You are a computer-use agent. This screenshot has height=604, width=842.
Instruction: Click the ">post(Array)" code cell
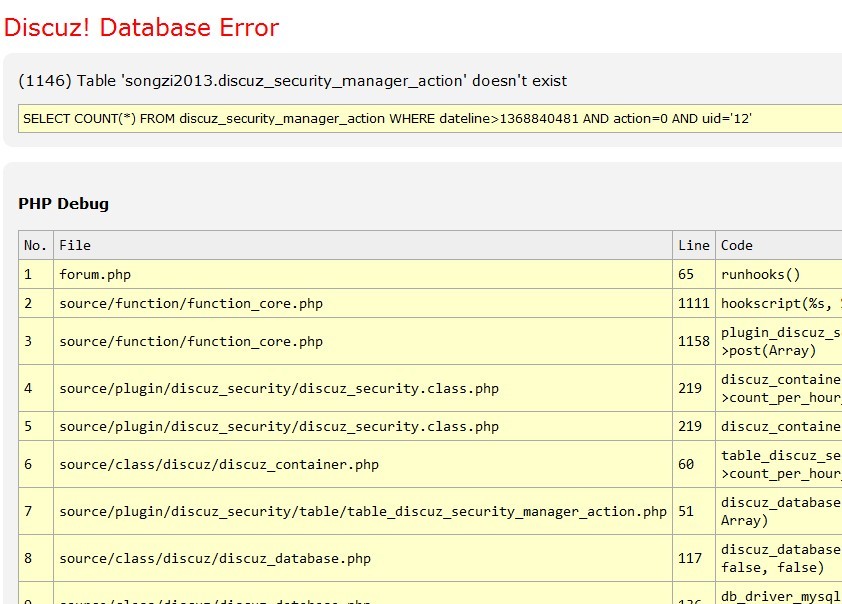click(779, 341)
